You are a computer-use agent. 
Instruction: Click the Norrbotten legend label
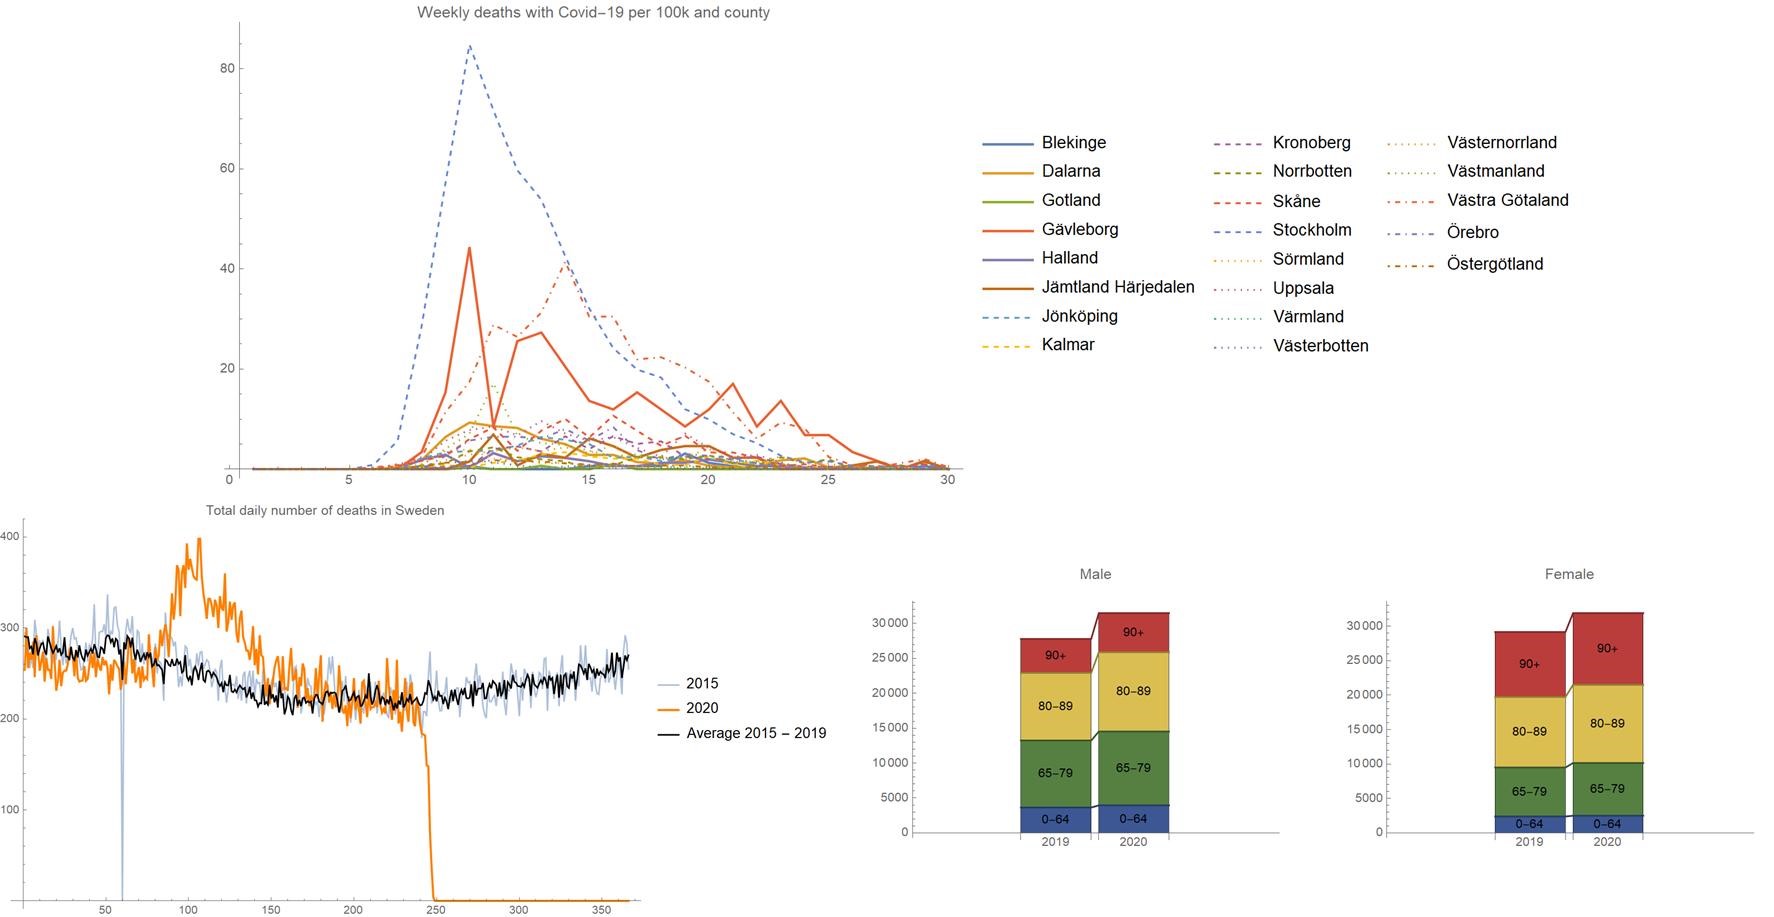(x=1311, y=172)
